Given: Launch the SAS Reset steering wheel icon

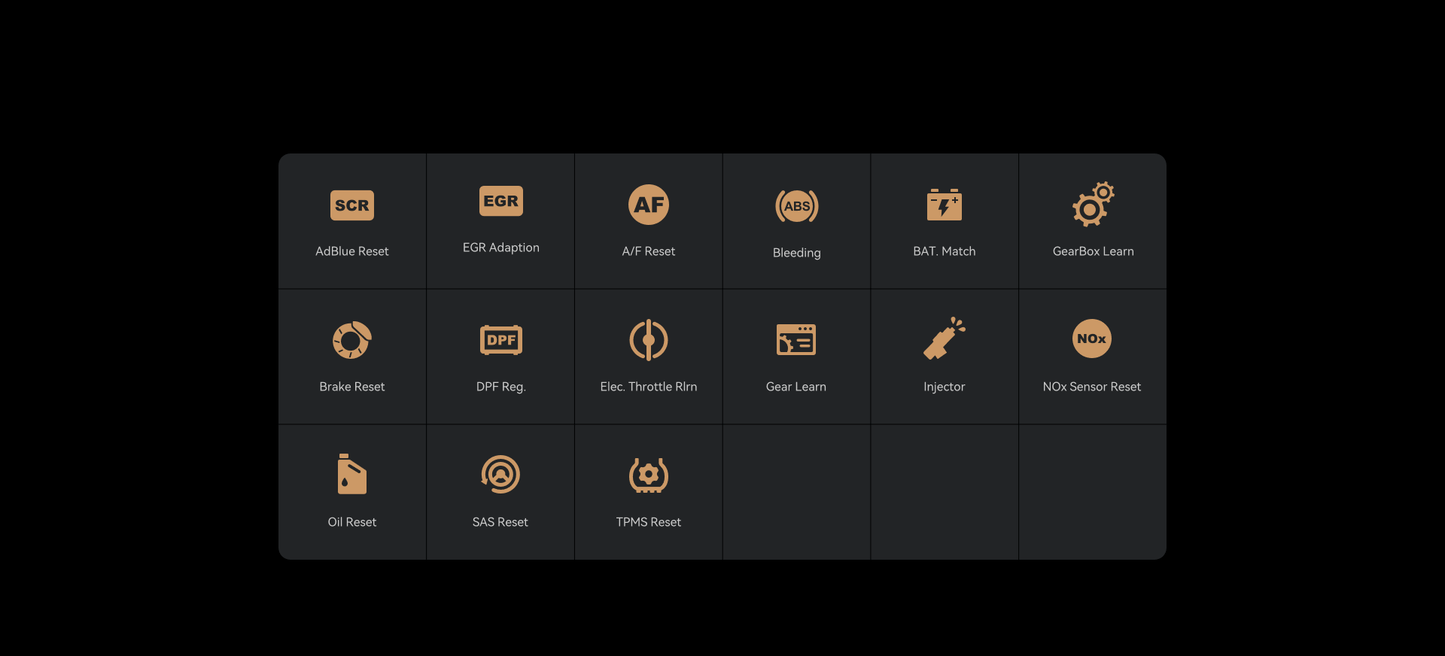Looking at the screenshot, I should 500,475.
